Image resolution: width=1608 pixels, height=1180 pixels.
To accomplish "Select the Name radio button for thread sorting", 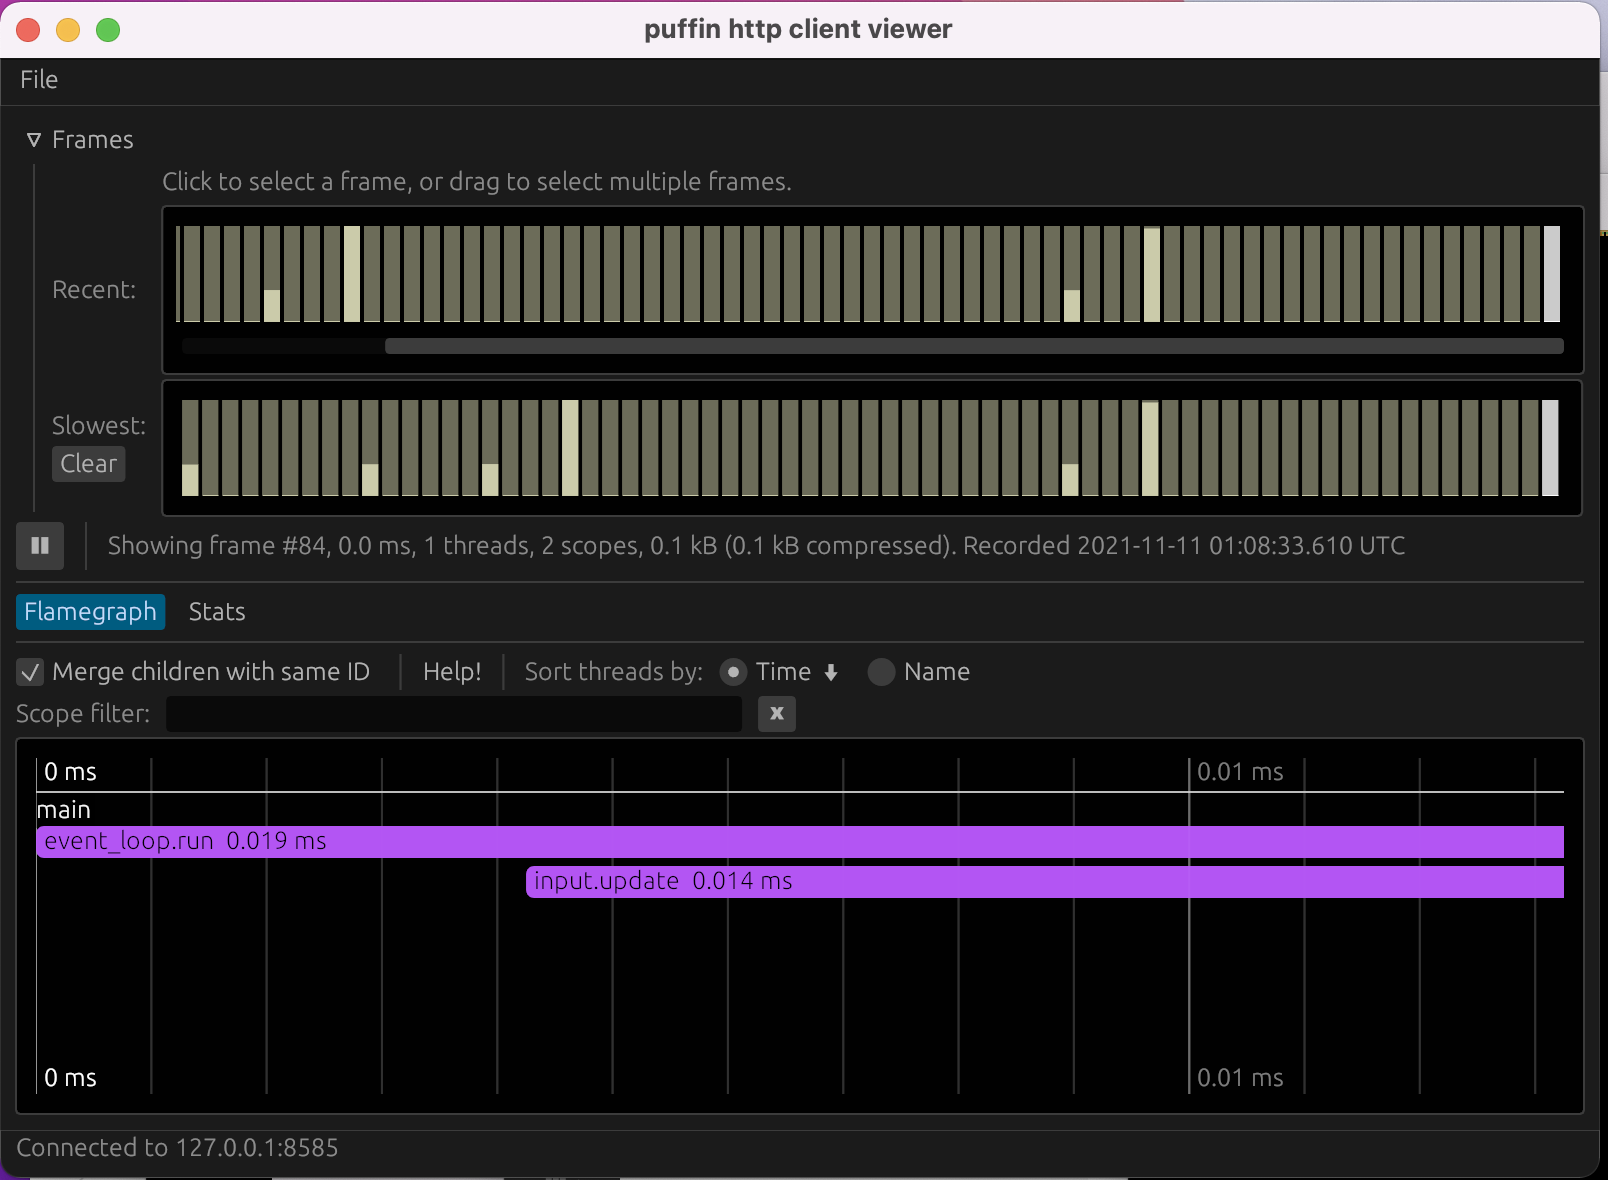I will [x=881, y=672].
